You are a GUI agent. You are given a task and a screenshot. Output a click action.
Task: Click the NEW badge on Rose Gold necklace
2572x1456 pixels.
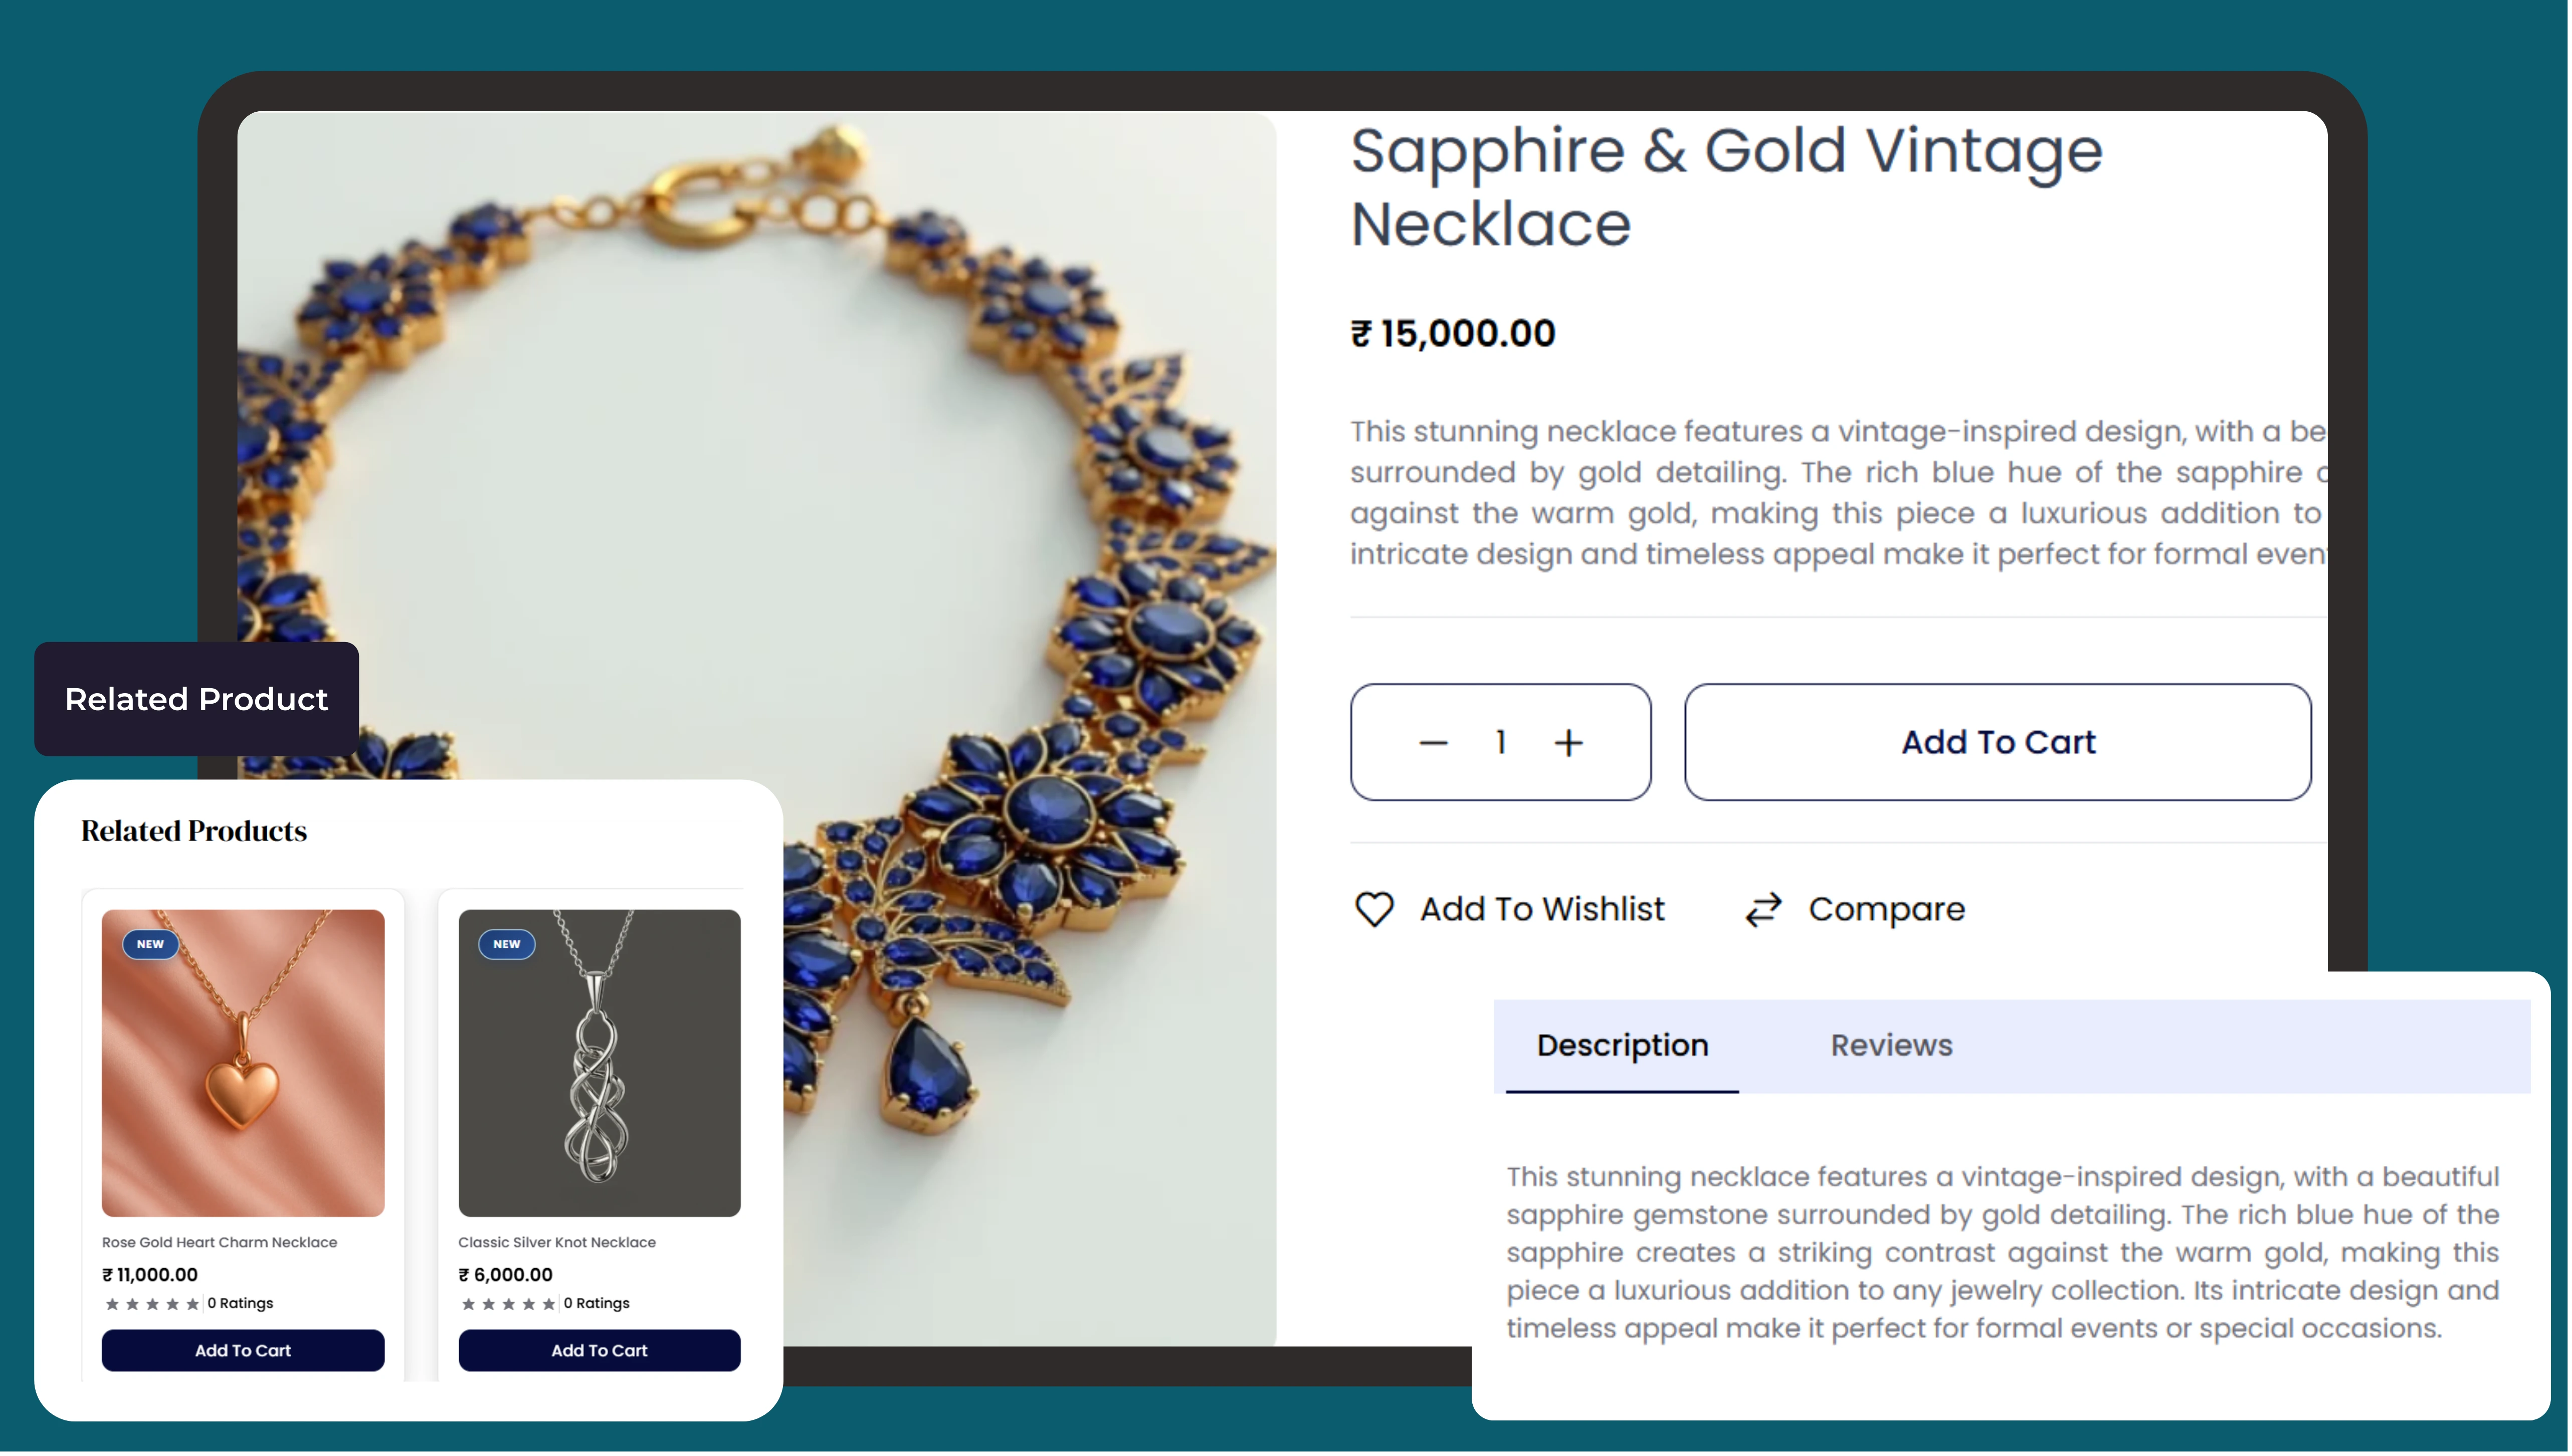pyautogui.click(x=150, y=945)
